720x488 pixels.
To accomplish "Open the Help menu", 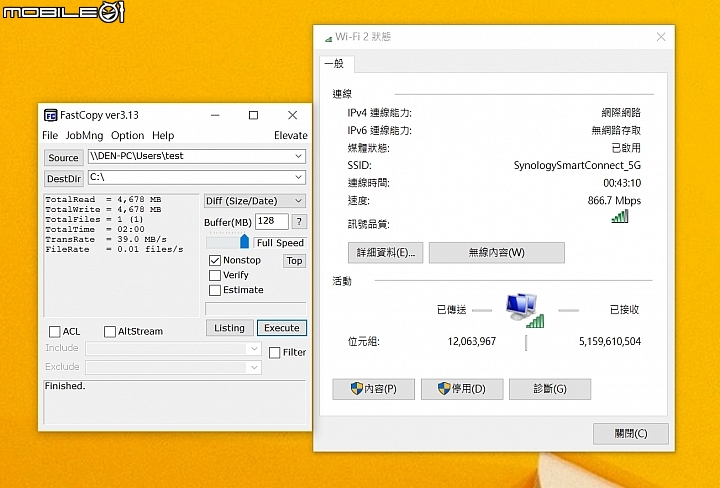I will 163,135.
